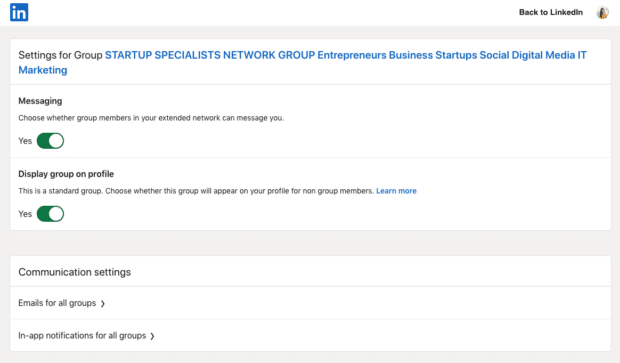Click the white knob of the Messaging switch

pyautogui.click(x=56, y=141)
